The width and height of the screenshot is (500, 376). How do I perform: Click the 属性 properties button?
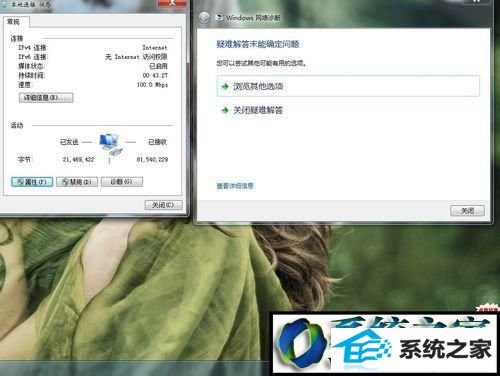[x=32, y=182]
